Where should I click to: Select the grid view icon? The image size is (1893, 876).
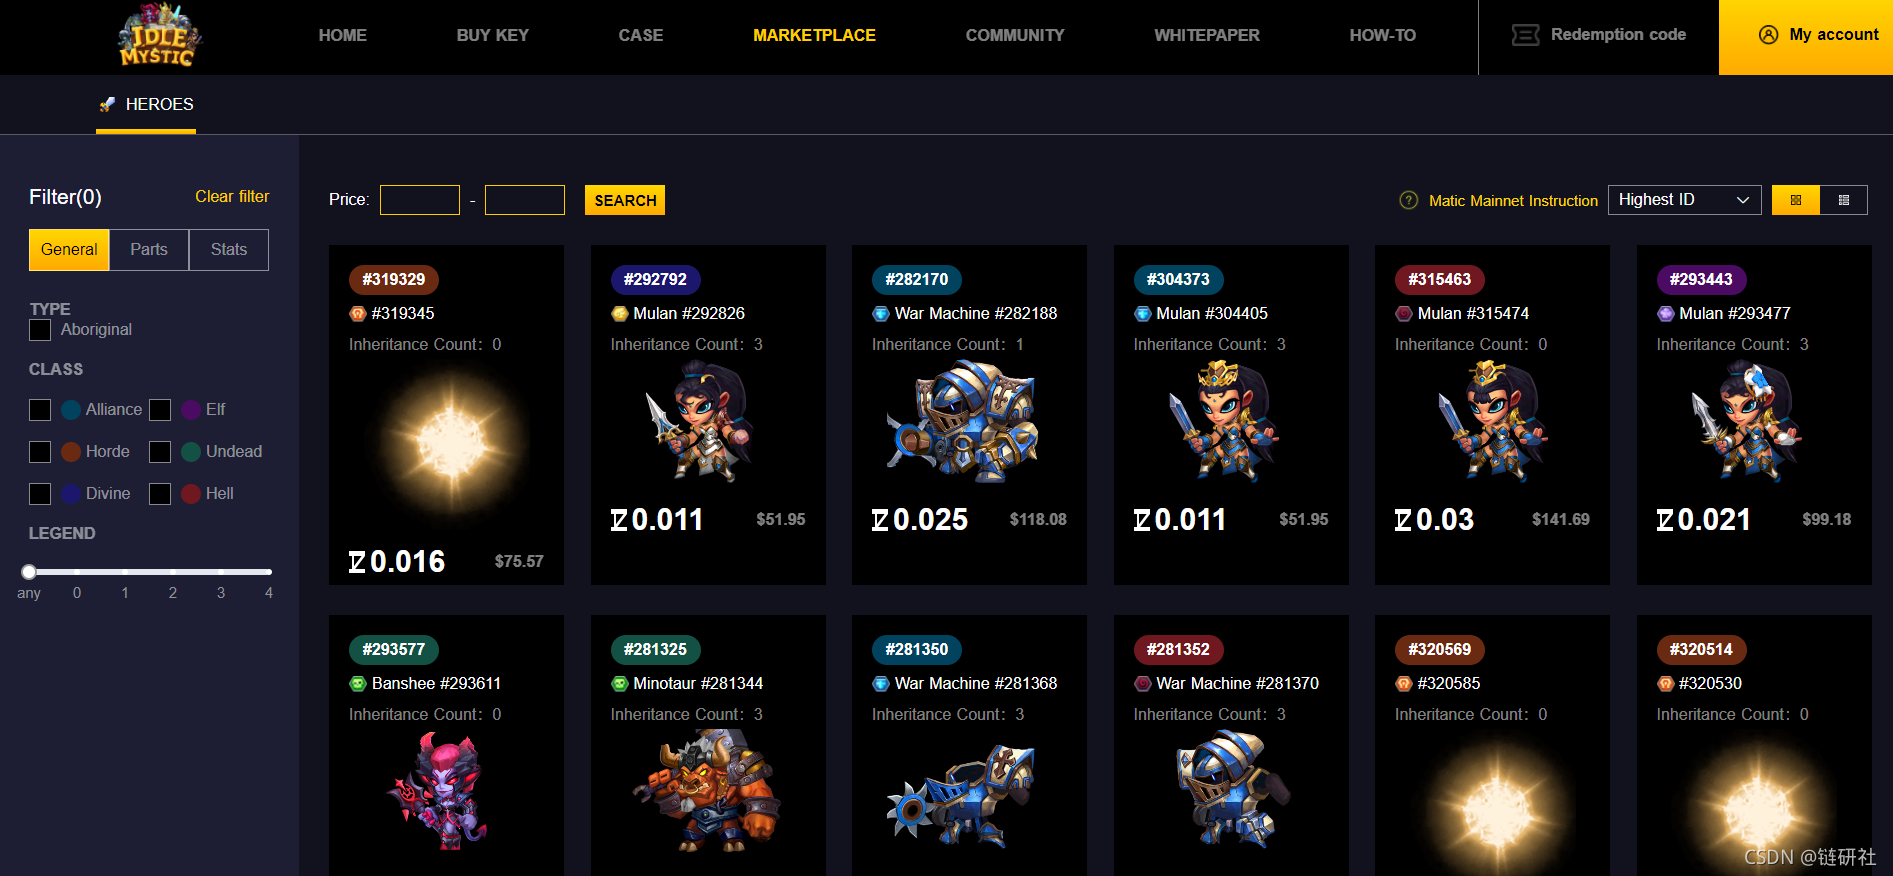click(x=1796, y=200)
